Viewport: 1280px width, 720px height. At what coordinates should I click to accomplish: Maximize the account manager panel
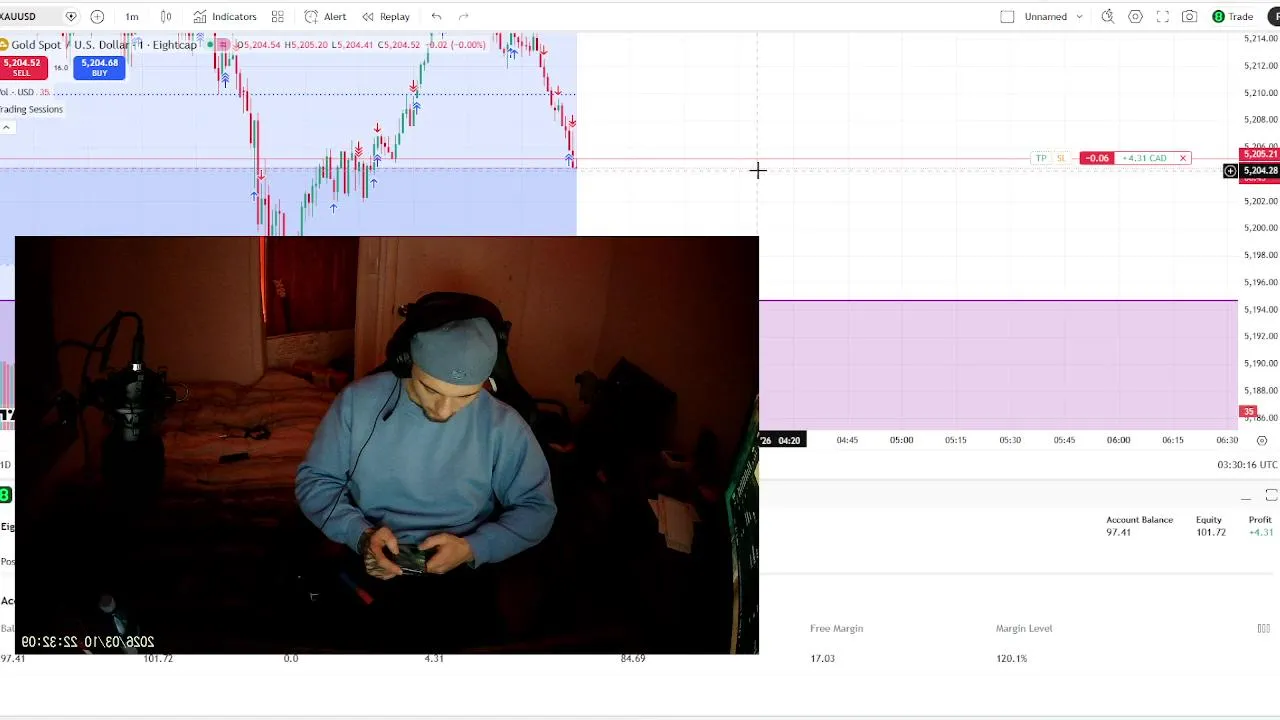tap(1271, 496)
